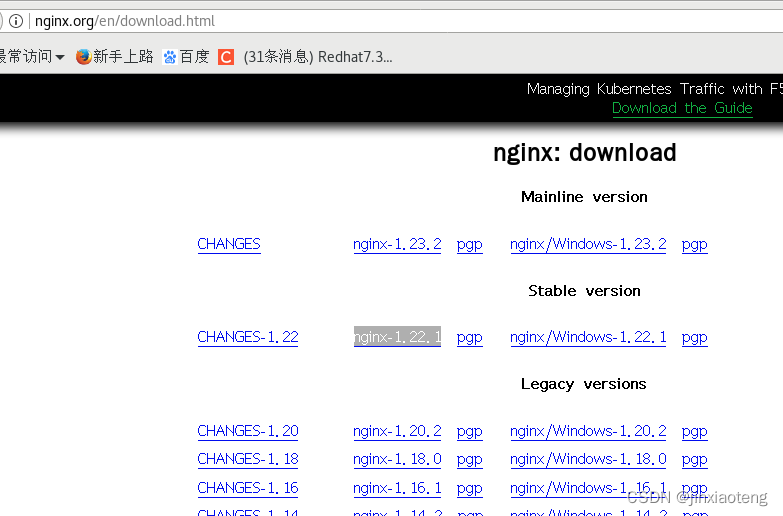Click the 'nginx: download' page heading
Viewport: 783px width, 516px height.
(585, 152)
